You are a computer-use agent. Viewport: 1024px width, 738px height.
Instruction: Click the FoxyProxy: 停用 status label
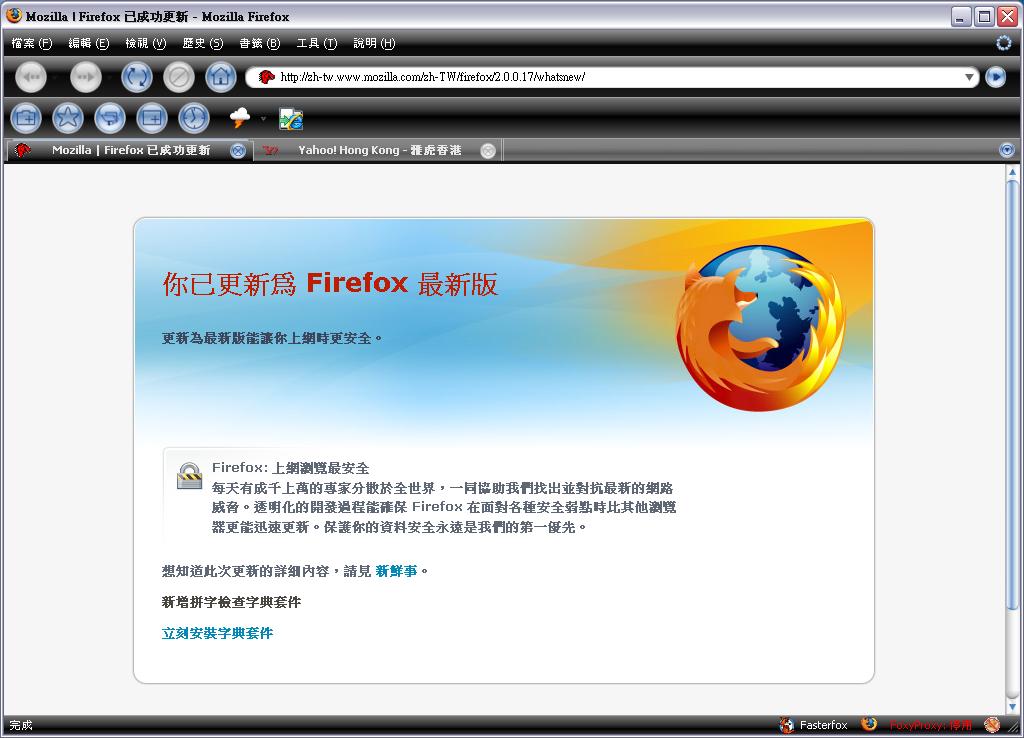(931, 725)
